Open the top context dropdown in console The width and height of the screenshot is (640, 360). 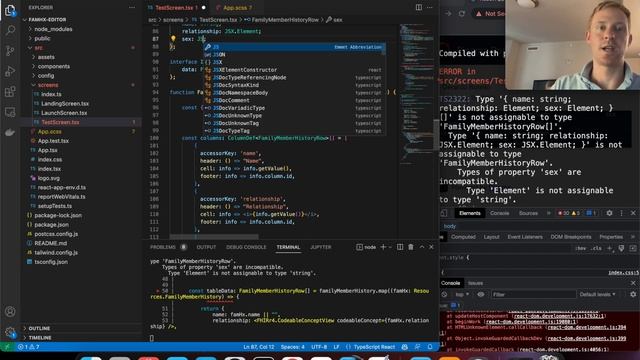(462, 294)
